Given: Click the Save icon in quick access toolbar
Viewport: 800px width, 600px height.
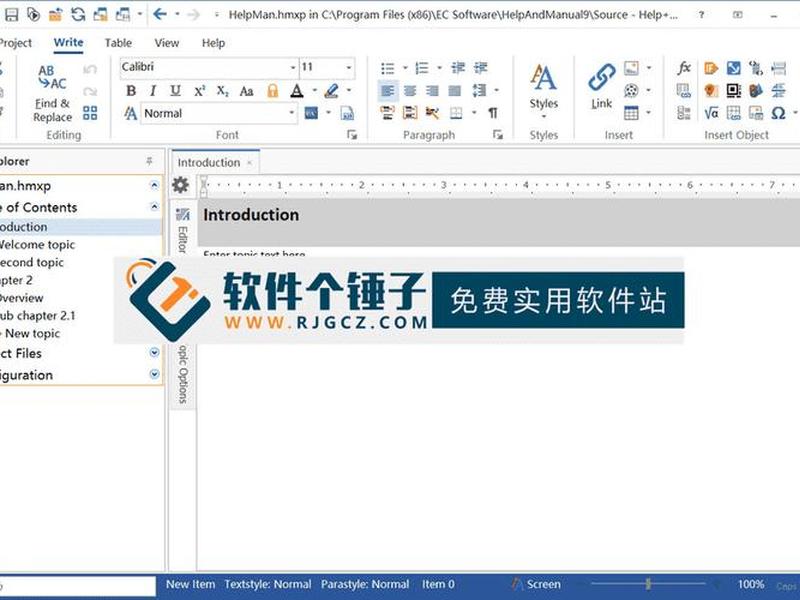Looking at the screenshot, I should (11, 14).
